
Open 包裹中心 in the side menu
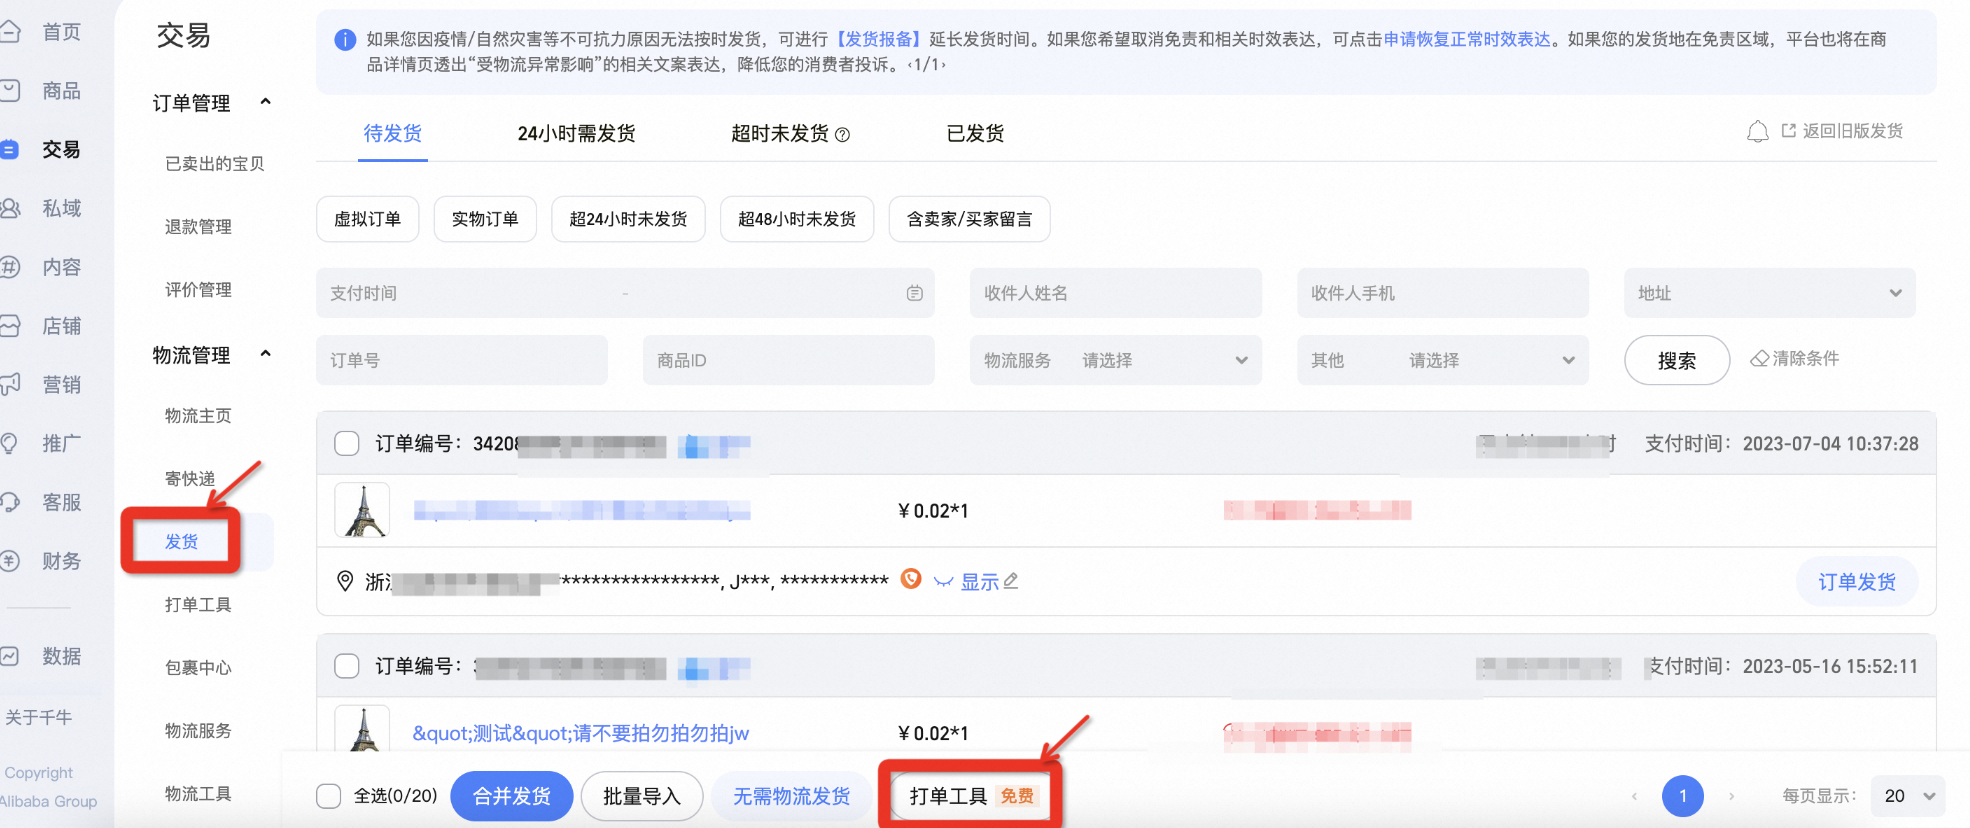tap(198, 668)
